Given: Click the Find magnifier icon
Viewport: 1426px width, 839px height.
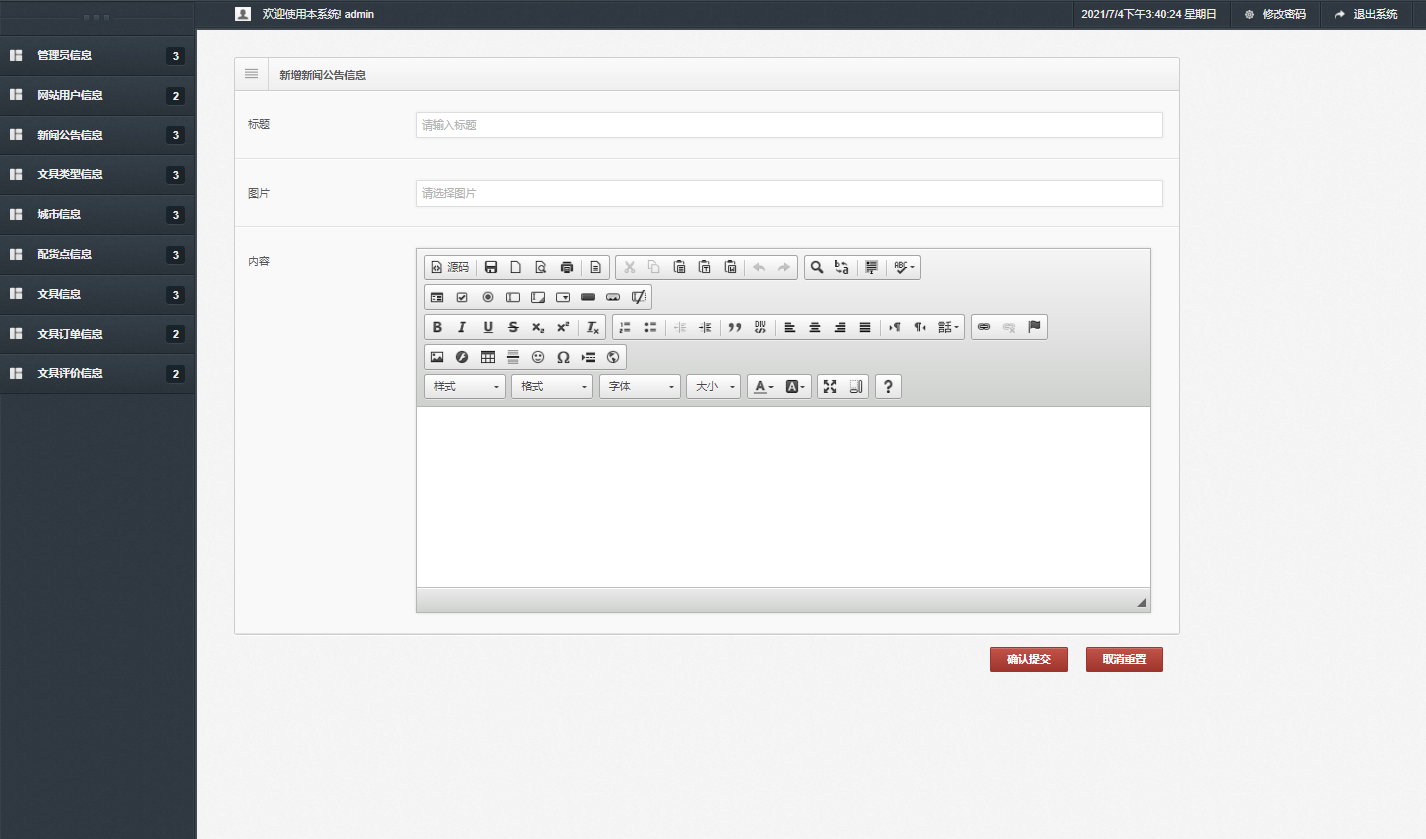Looking at the screenshot, I should [817, 267].
